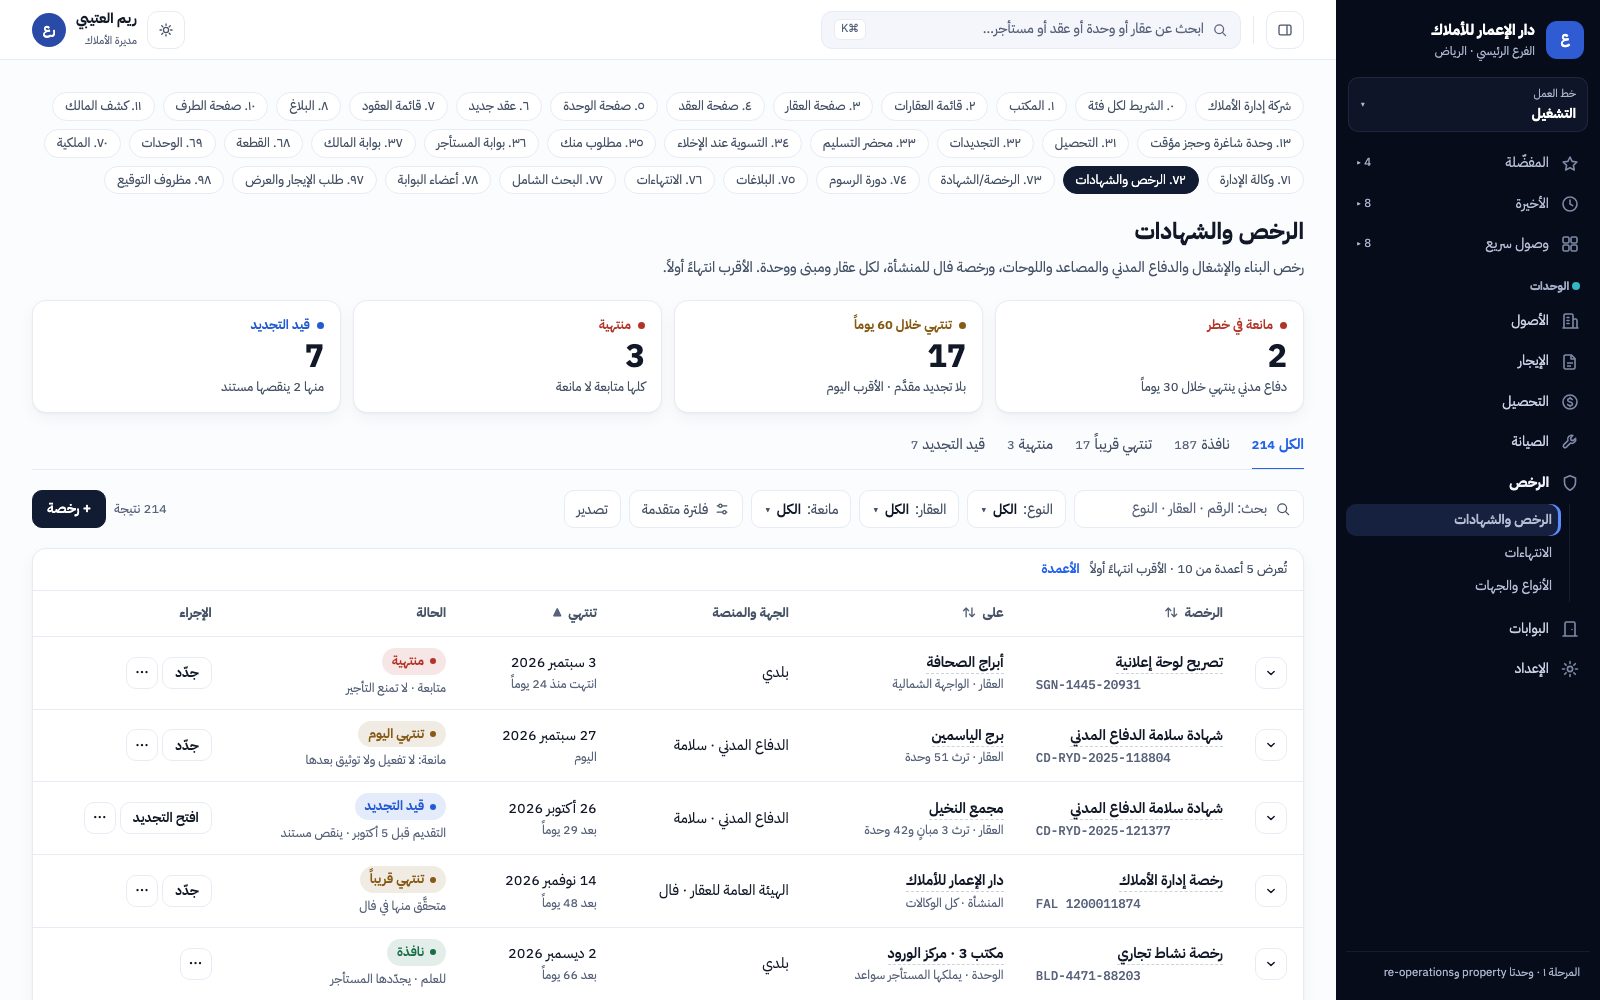Viewport: 1600px width, 1000px height.
Task: Select the منتهية 3 tab
Action: (x=1030, y=445)
